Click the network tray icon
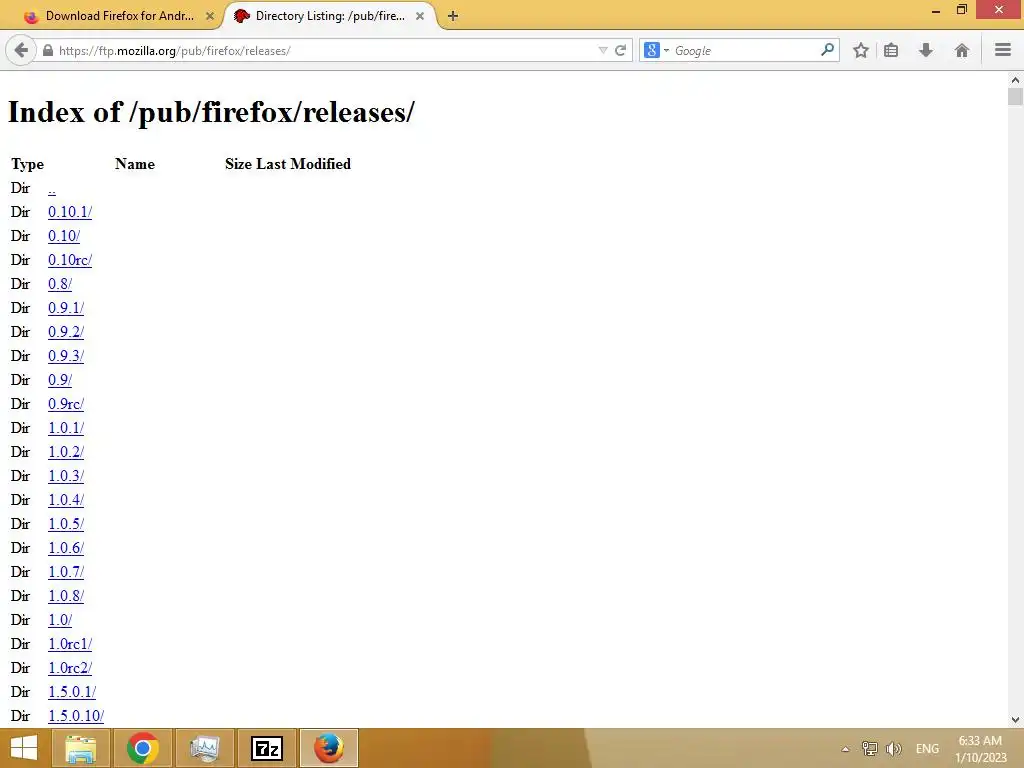The height and width of the screenshot is (768, 1024). [x=869, y=748]
